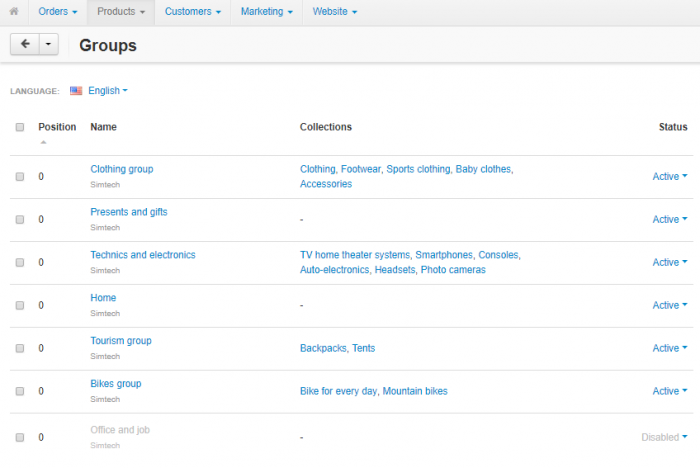Screen dimensions: 700x468
Task: Click the Position column sort arrow
Action: (43, 142)
